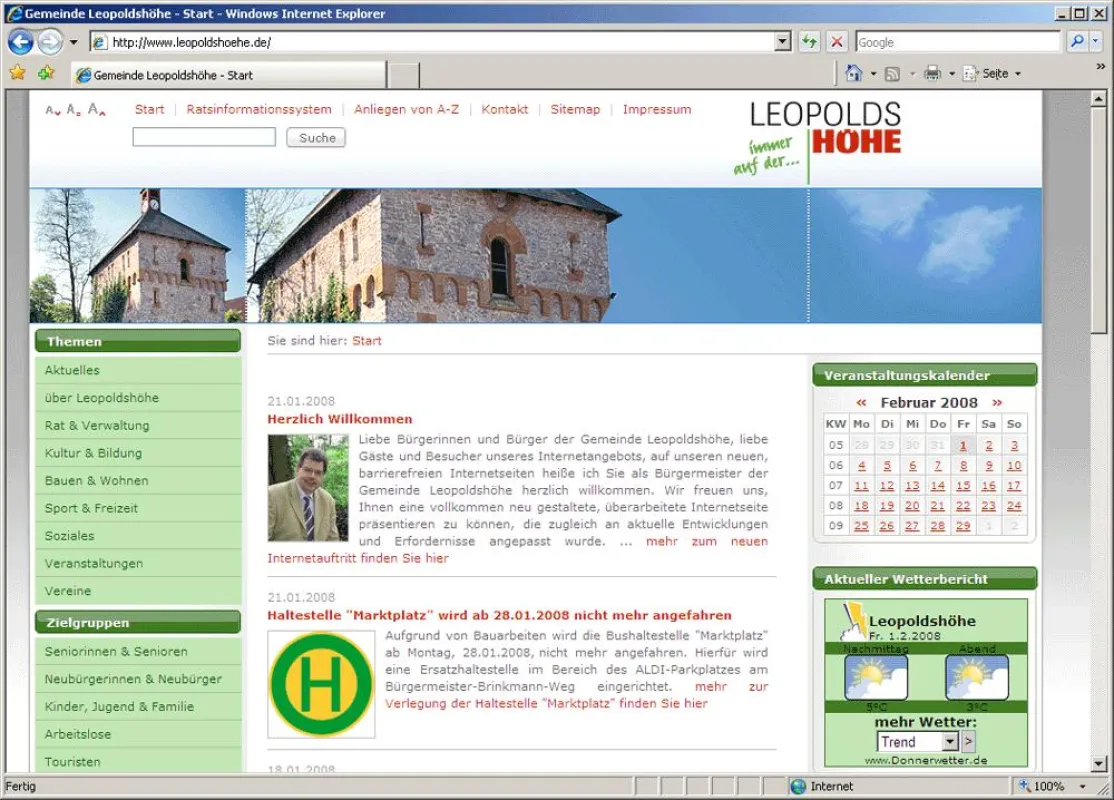Open the Trend weather dropdown
The width and height of the screenshot is (1114, 800).
point(918,742)
